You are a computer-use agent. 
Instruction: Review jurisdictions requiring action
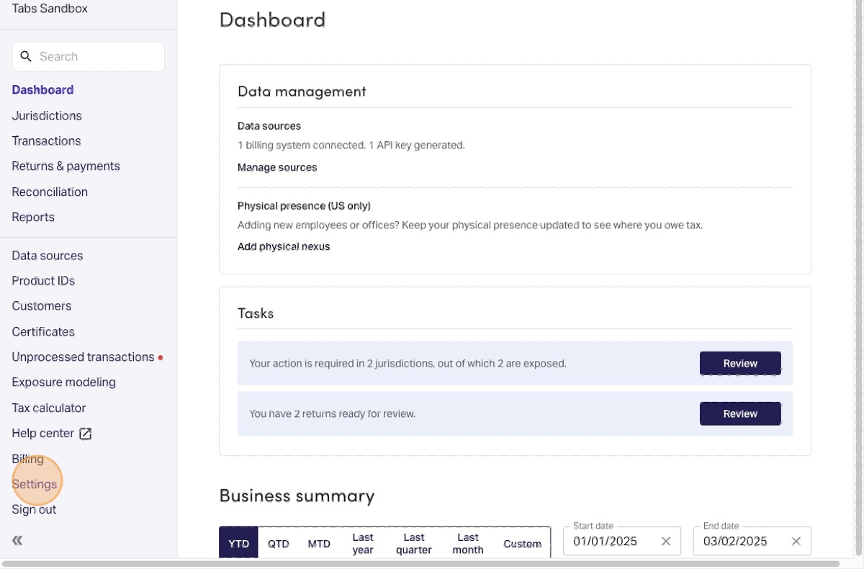pyautogui.click(x=740, y=363)
